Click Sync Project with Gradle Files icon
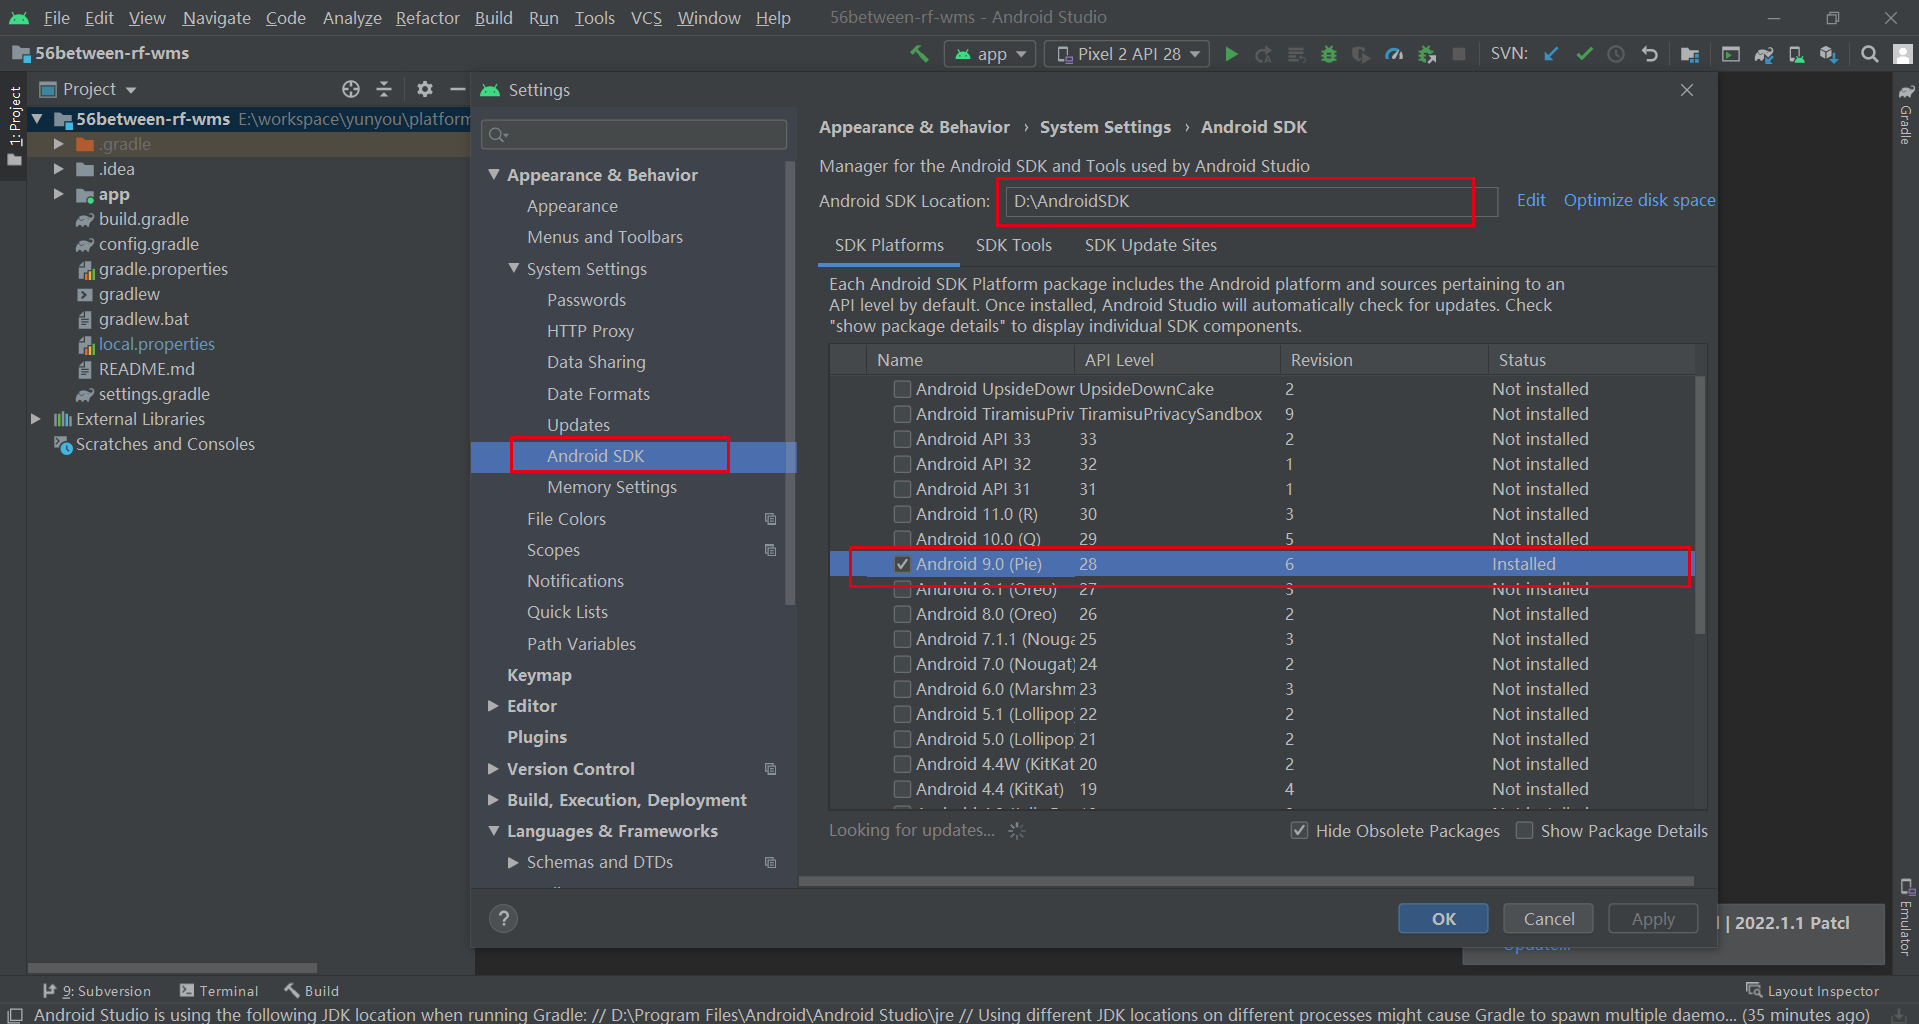The height and width of the screenshot is (1024, 1919). coord(1764,54)
